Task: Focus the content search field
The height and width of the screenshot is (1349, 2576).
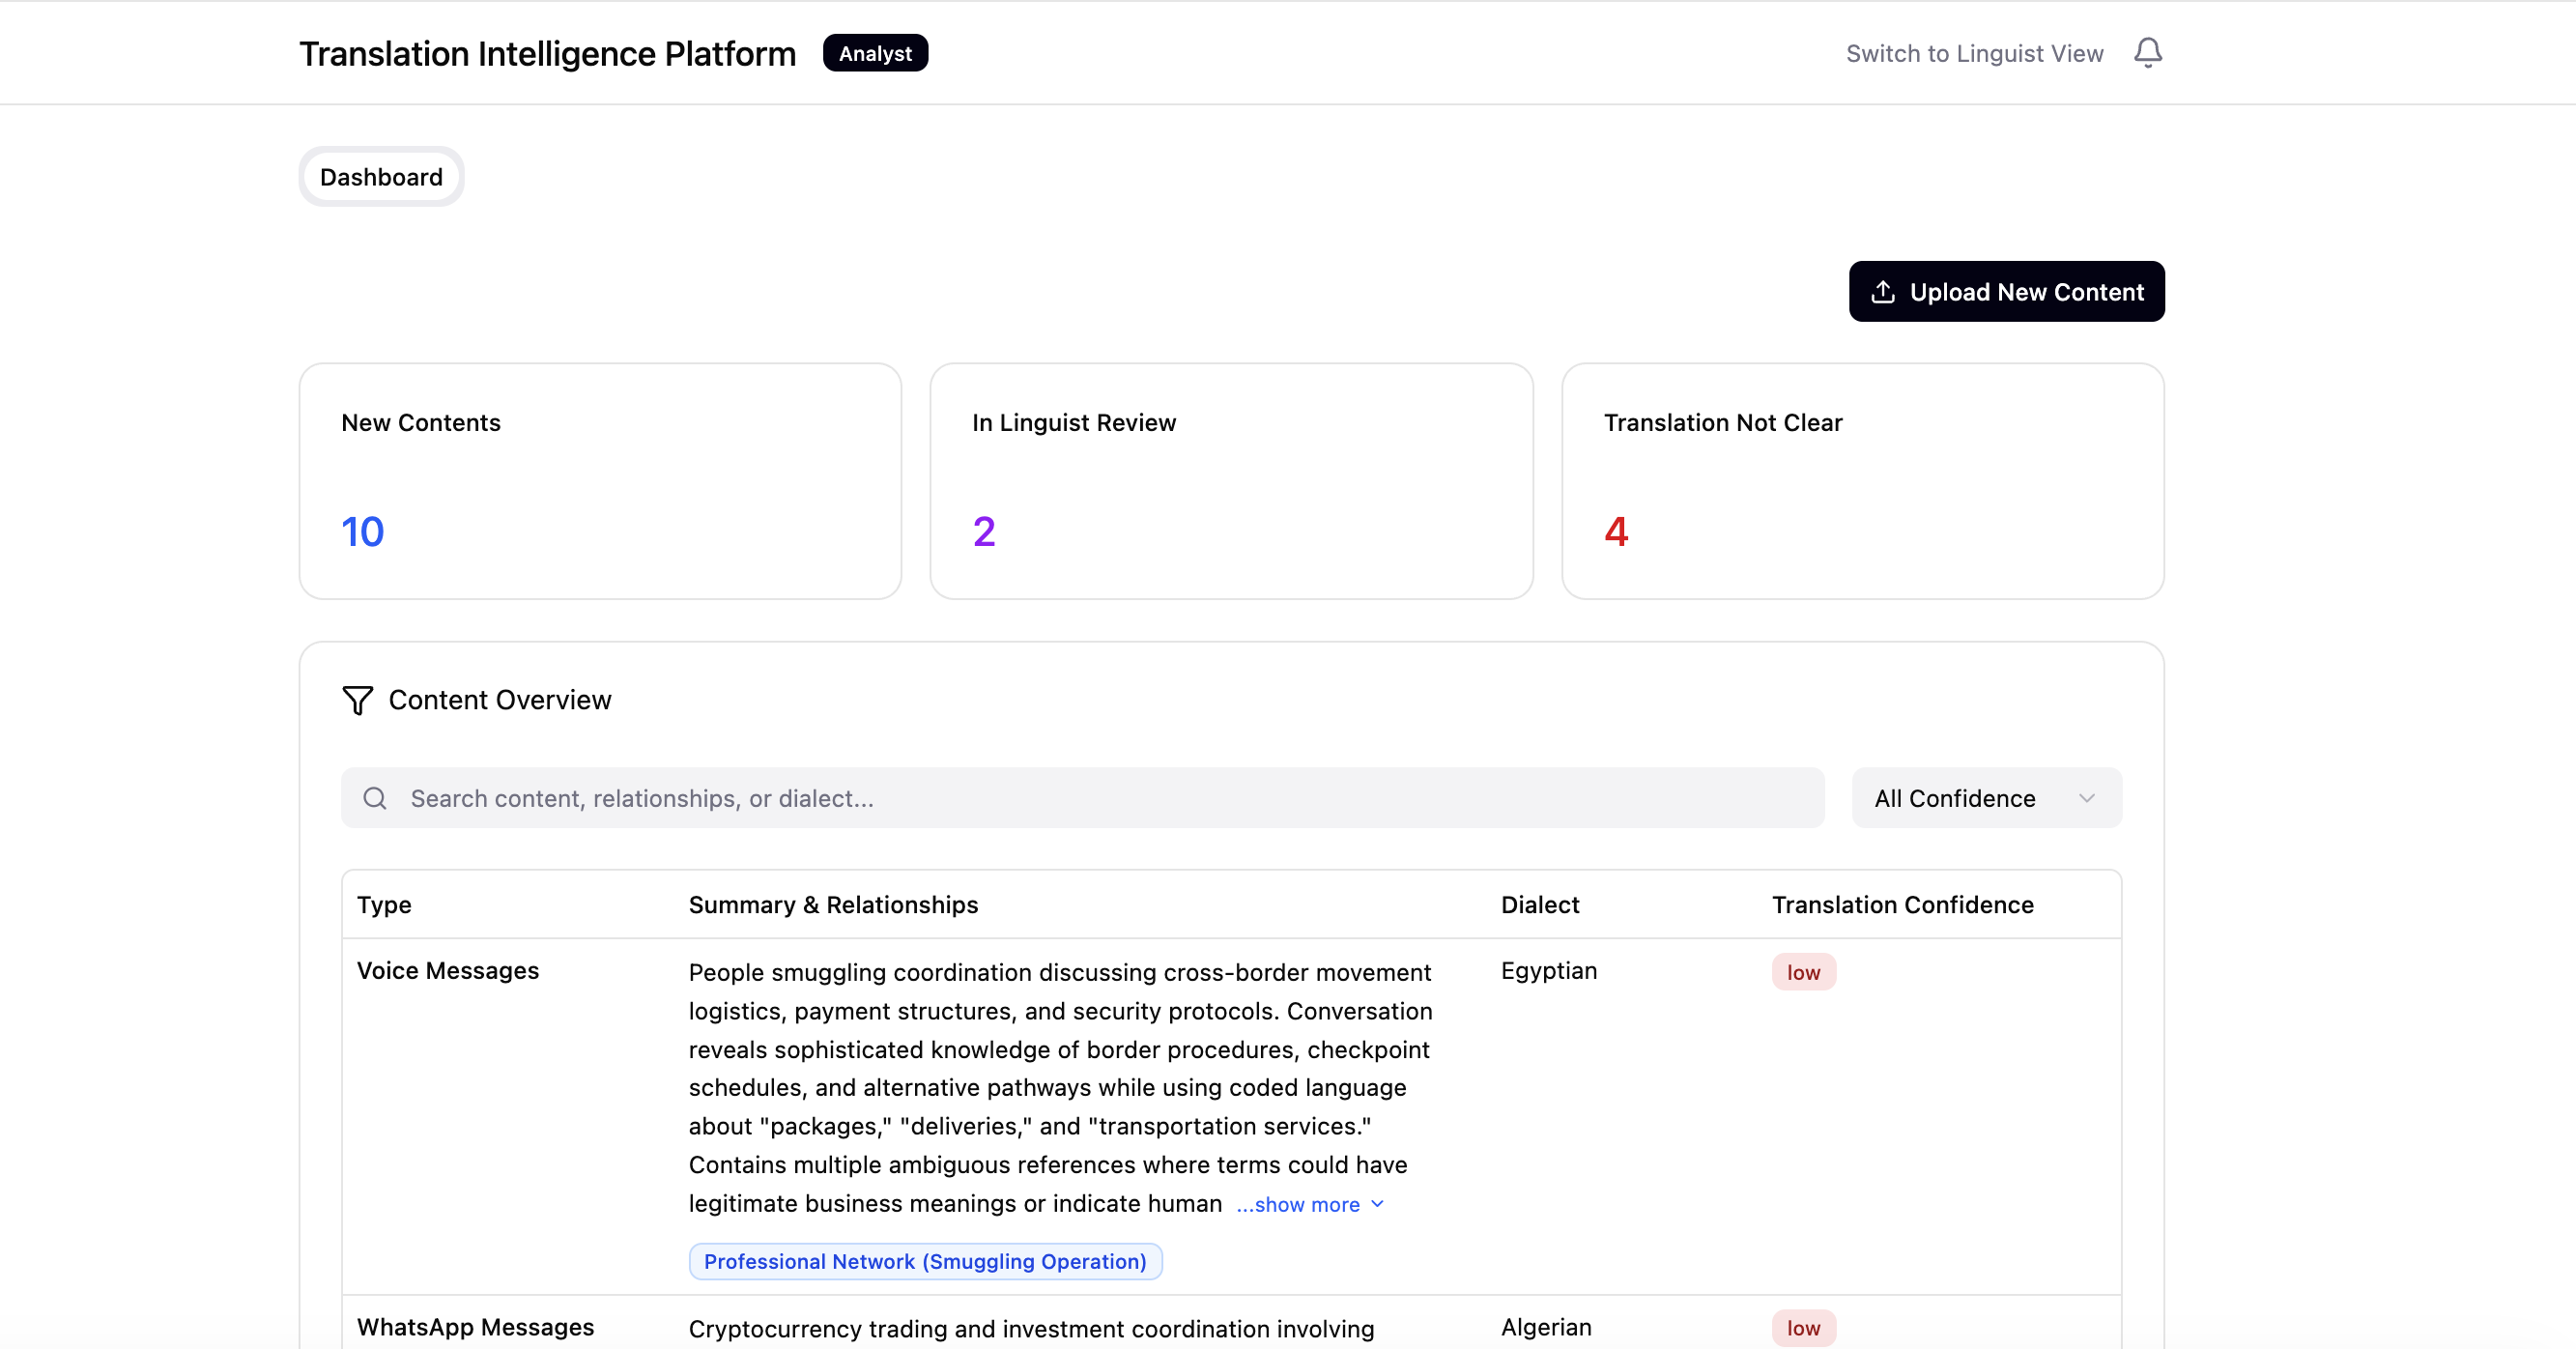Action: (x=1082, y=798)
